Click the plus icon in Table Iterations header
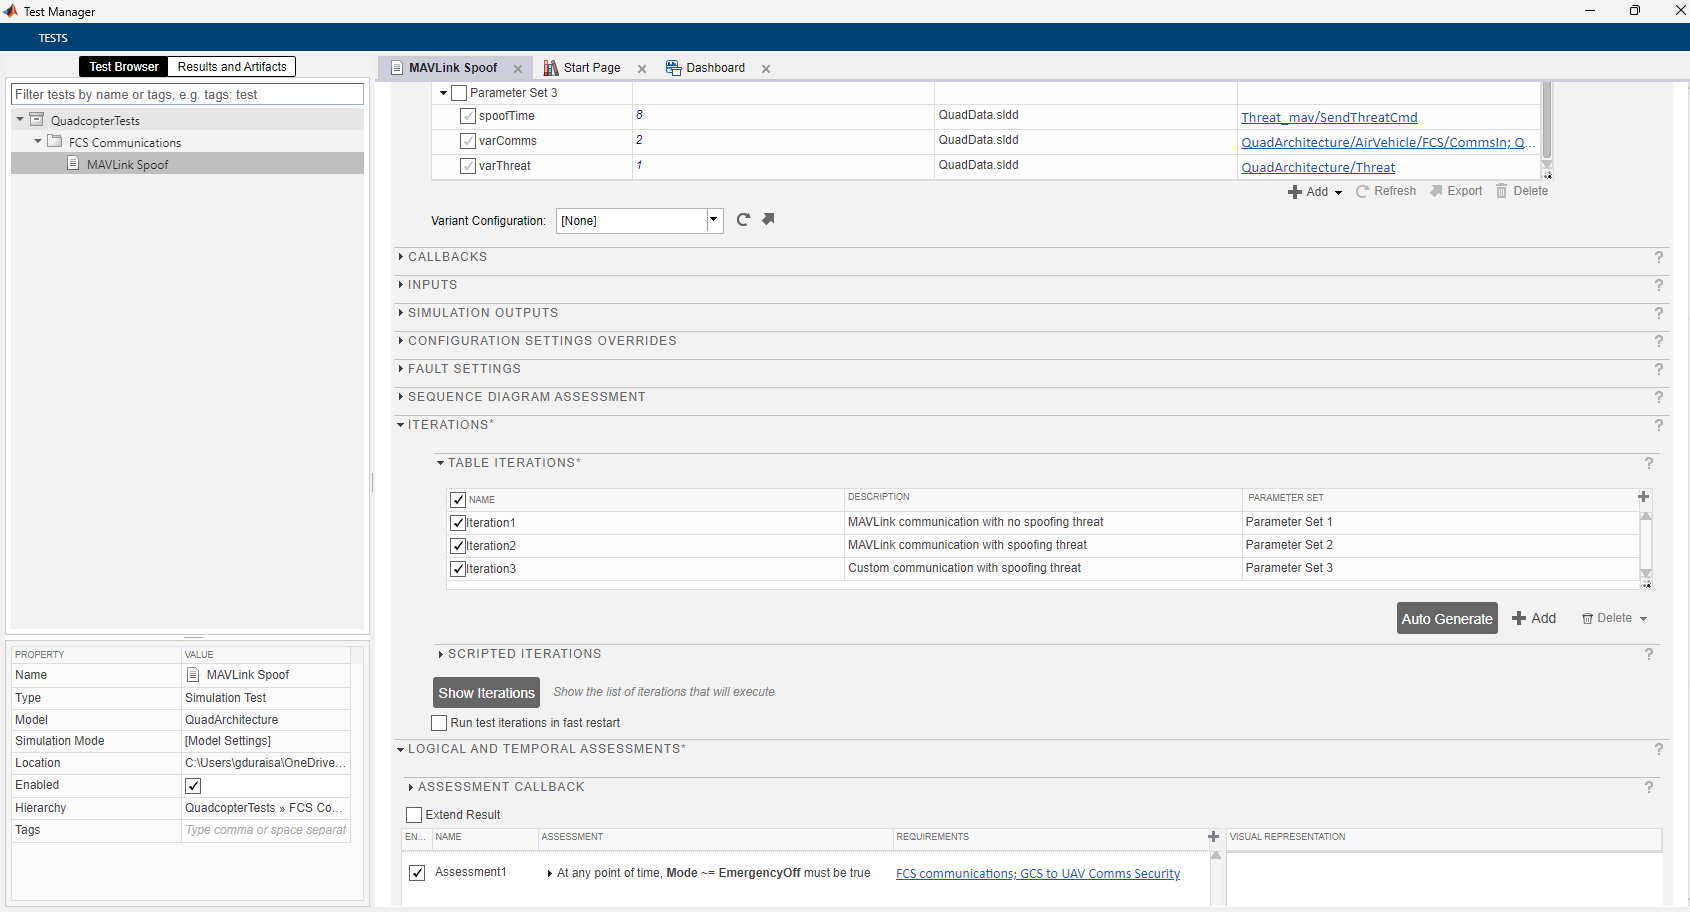 (x=1643, y=497)
